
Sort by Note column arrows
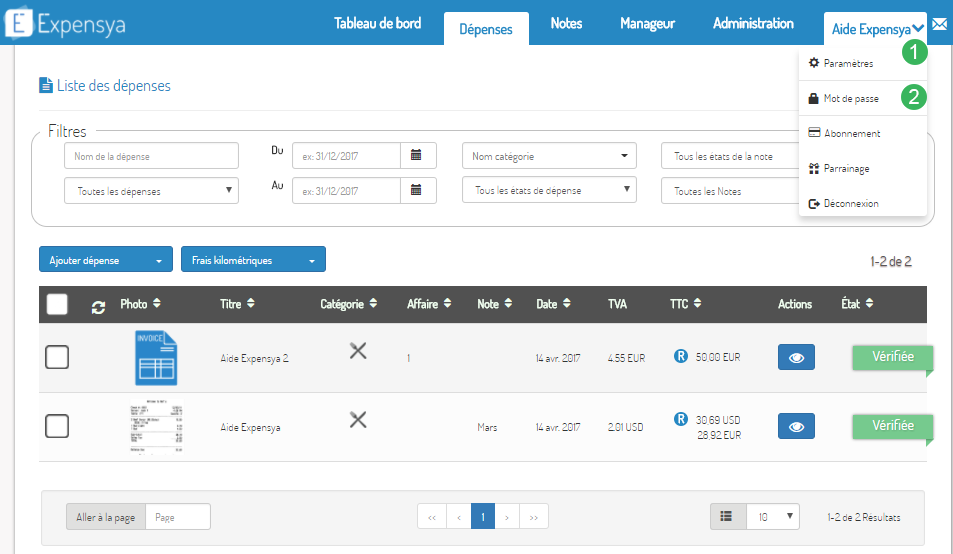pos(508,303)
